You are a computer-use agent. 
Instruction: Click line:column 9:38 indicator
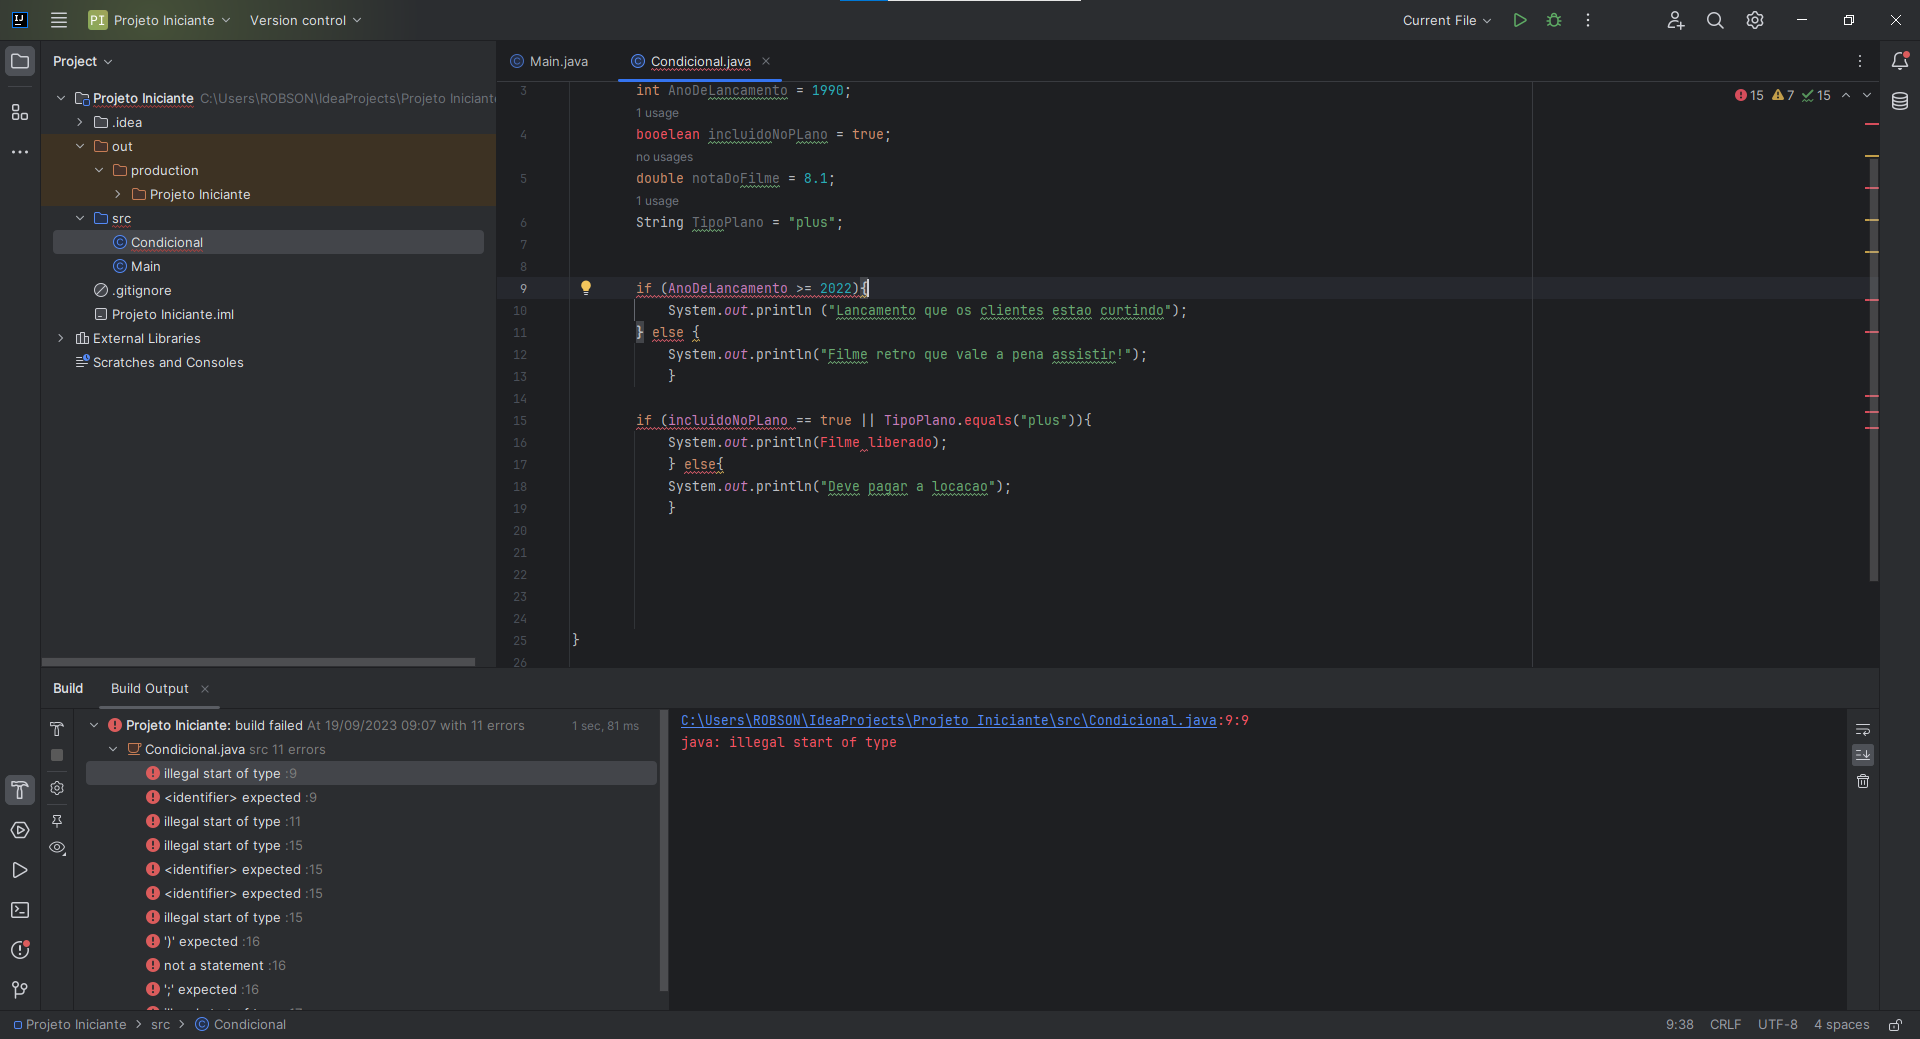tap(1679, 1025)
